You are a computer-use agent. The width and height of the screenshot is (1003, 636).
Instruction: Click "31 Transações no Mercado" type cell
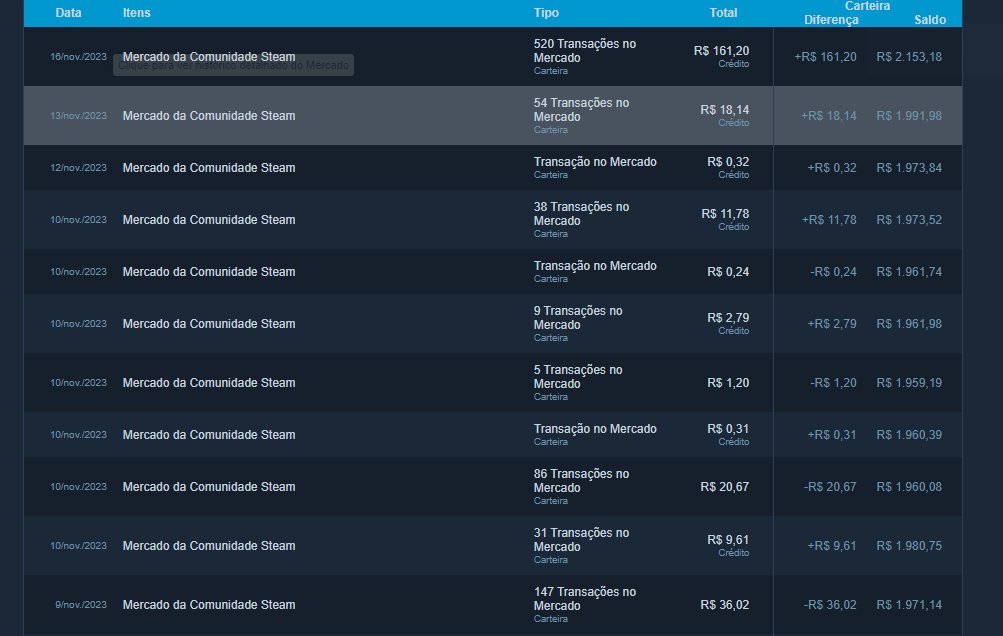(581, 540)
